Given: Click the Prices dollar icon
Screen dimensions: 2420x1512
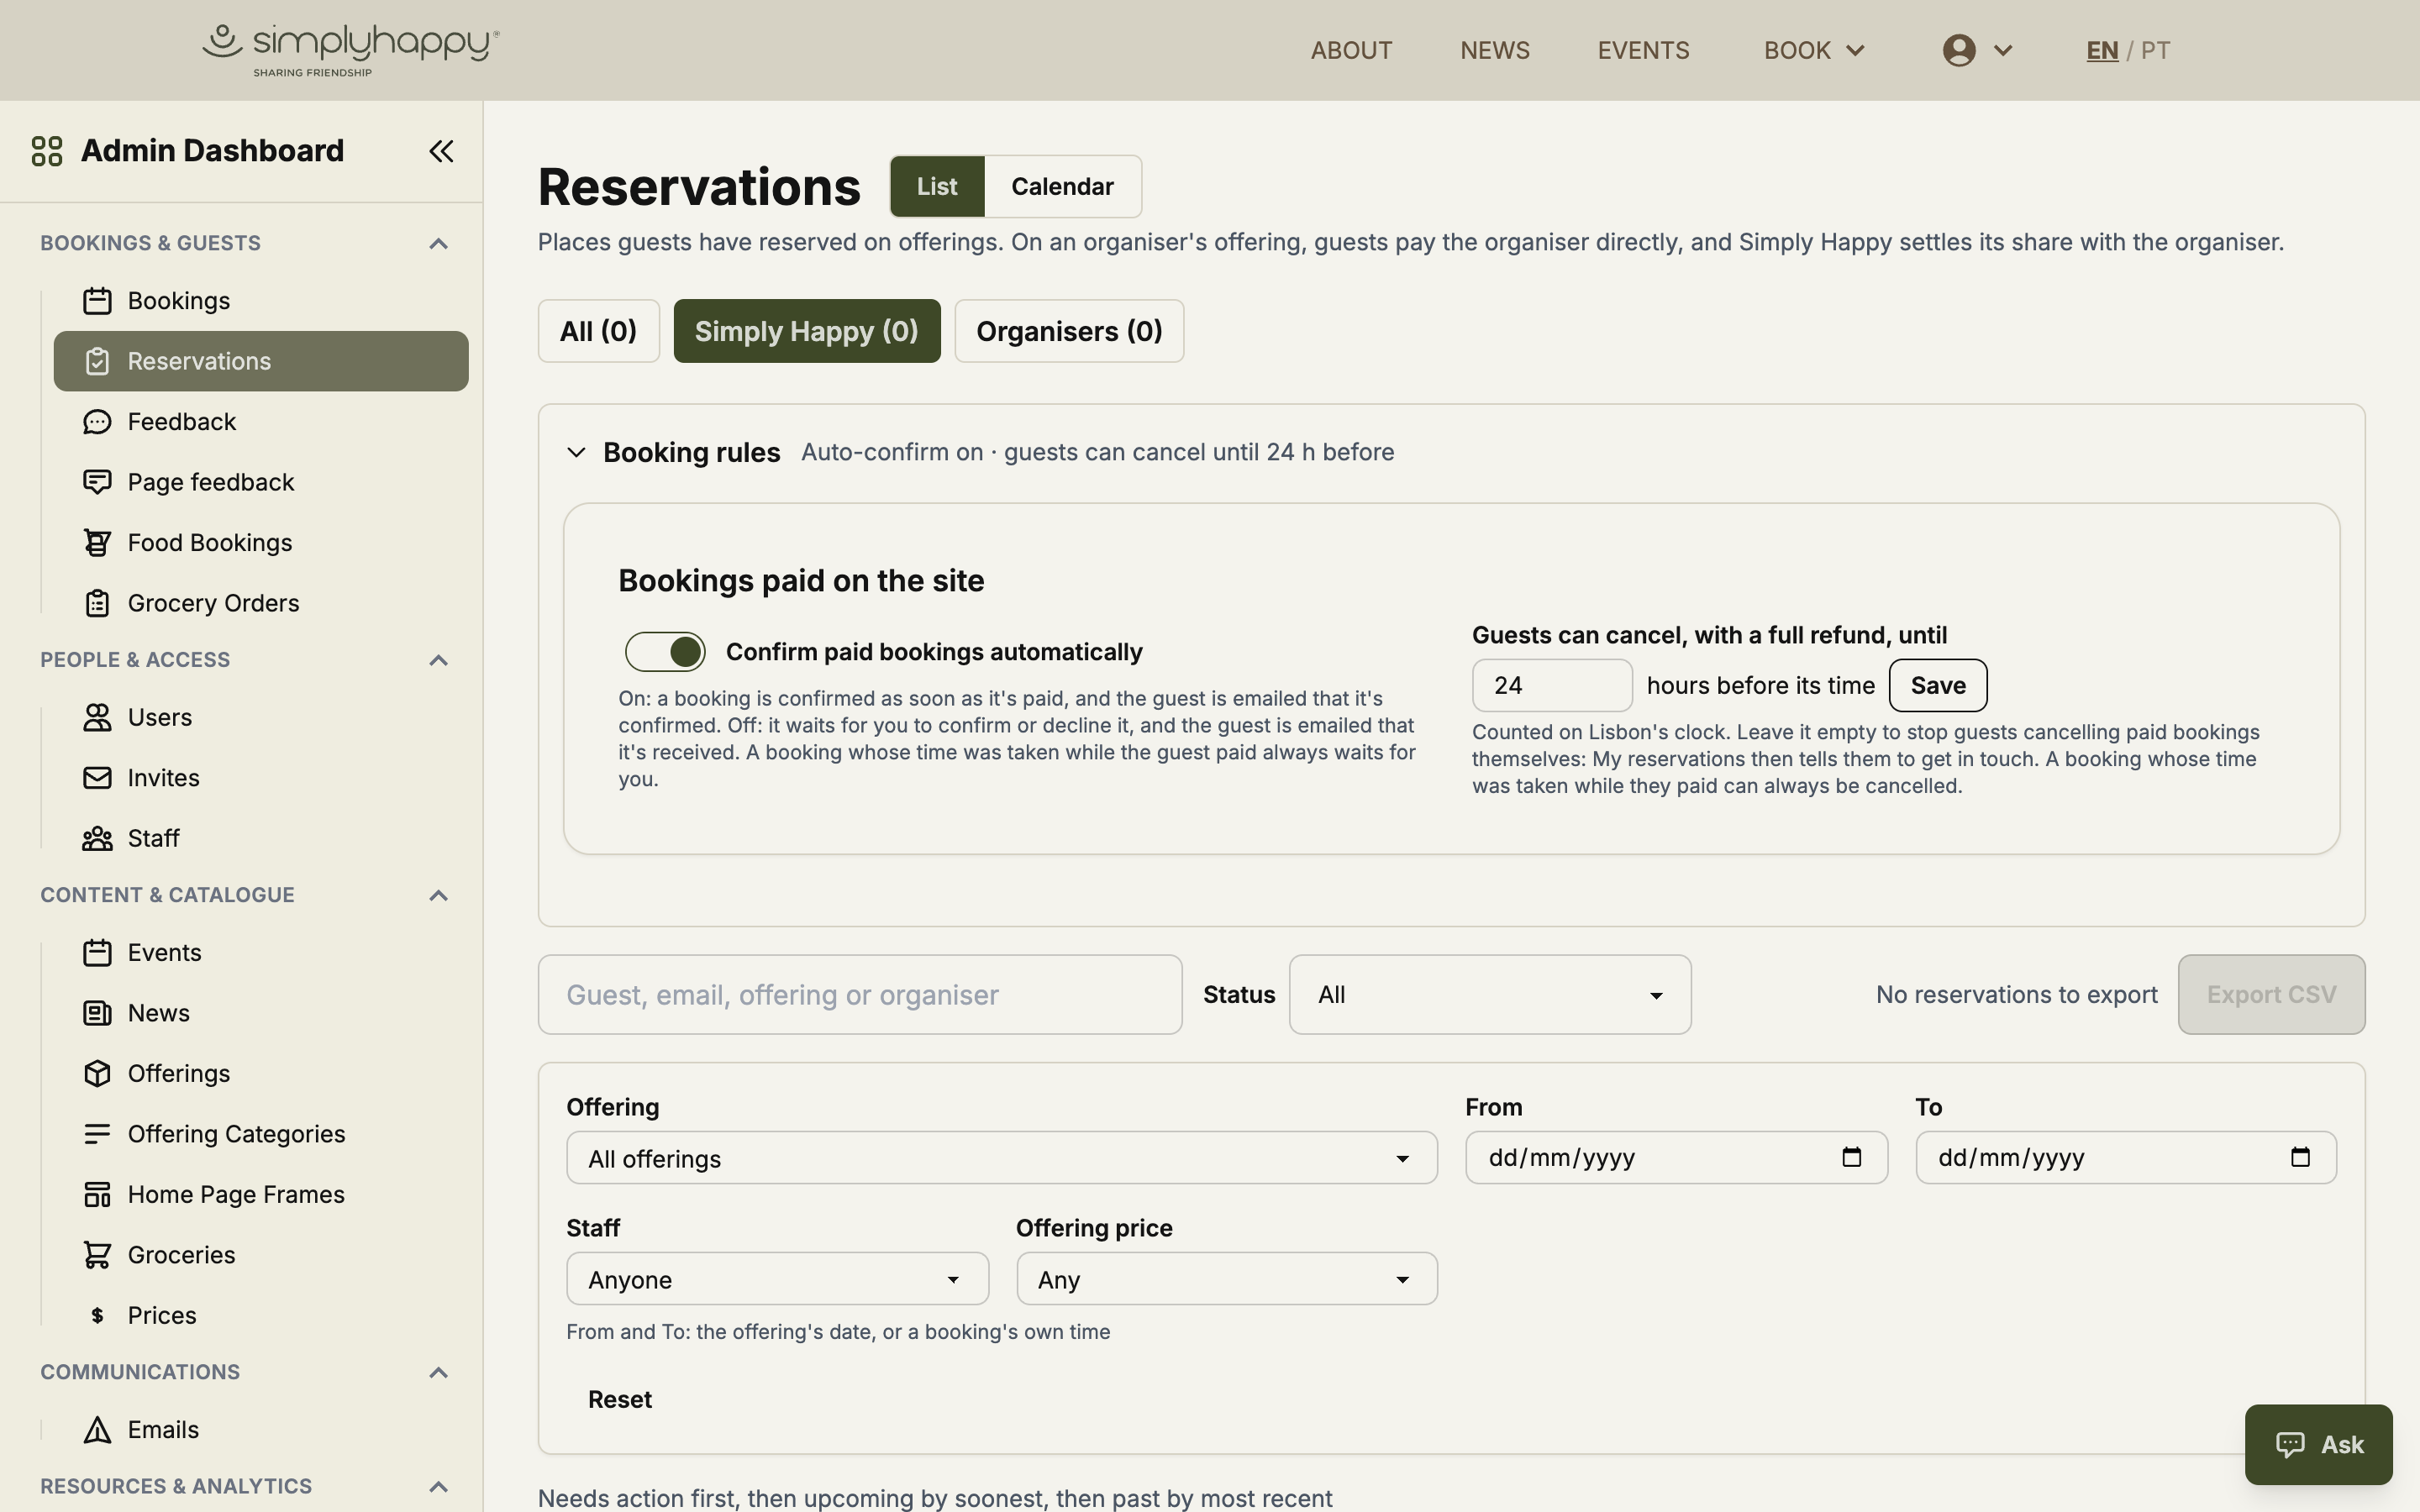Looking at the screenshot, I should tap(97, 1315).
